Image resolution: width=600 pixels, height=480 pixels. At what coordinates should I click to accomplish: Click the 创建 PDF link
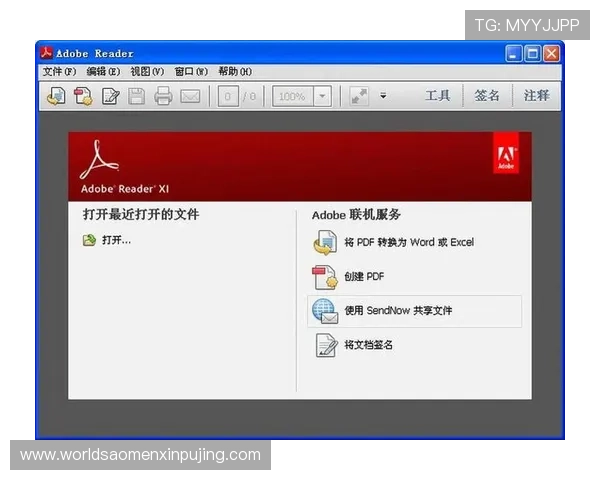(364, 276)
